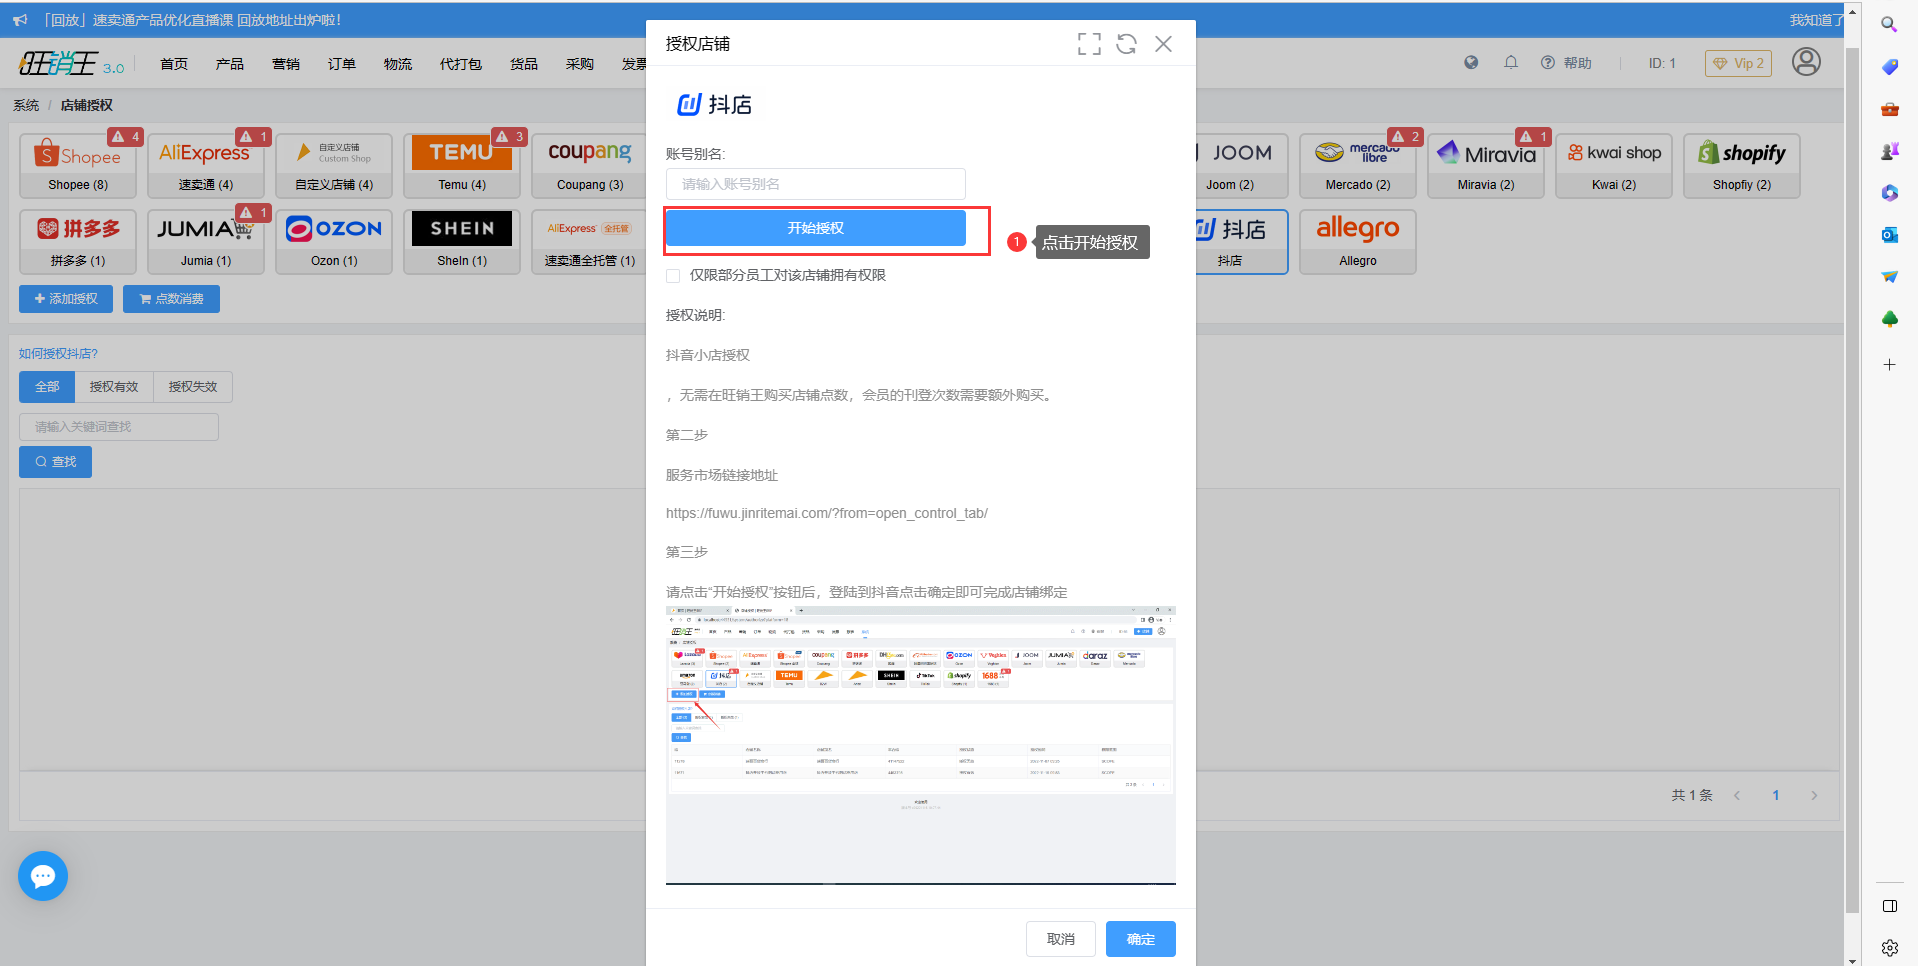Select the Shopify platform tile
Screen dimensions: 1918x966
click(x=1742, y=166)
